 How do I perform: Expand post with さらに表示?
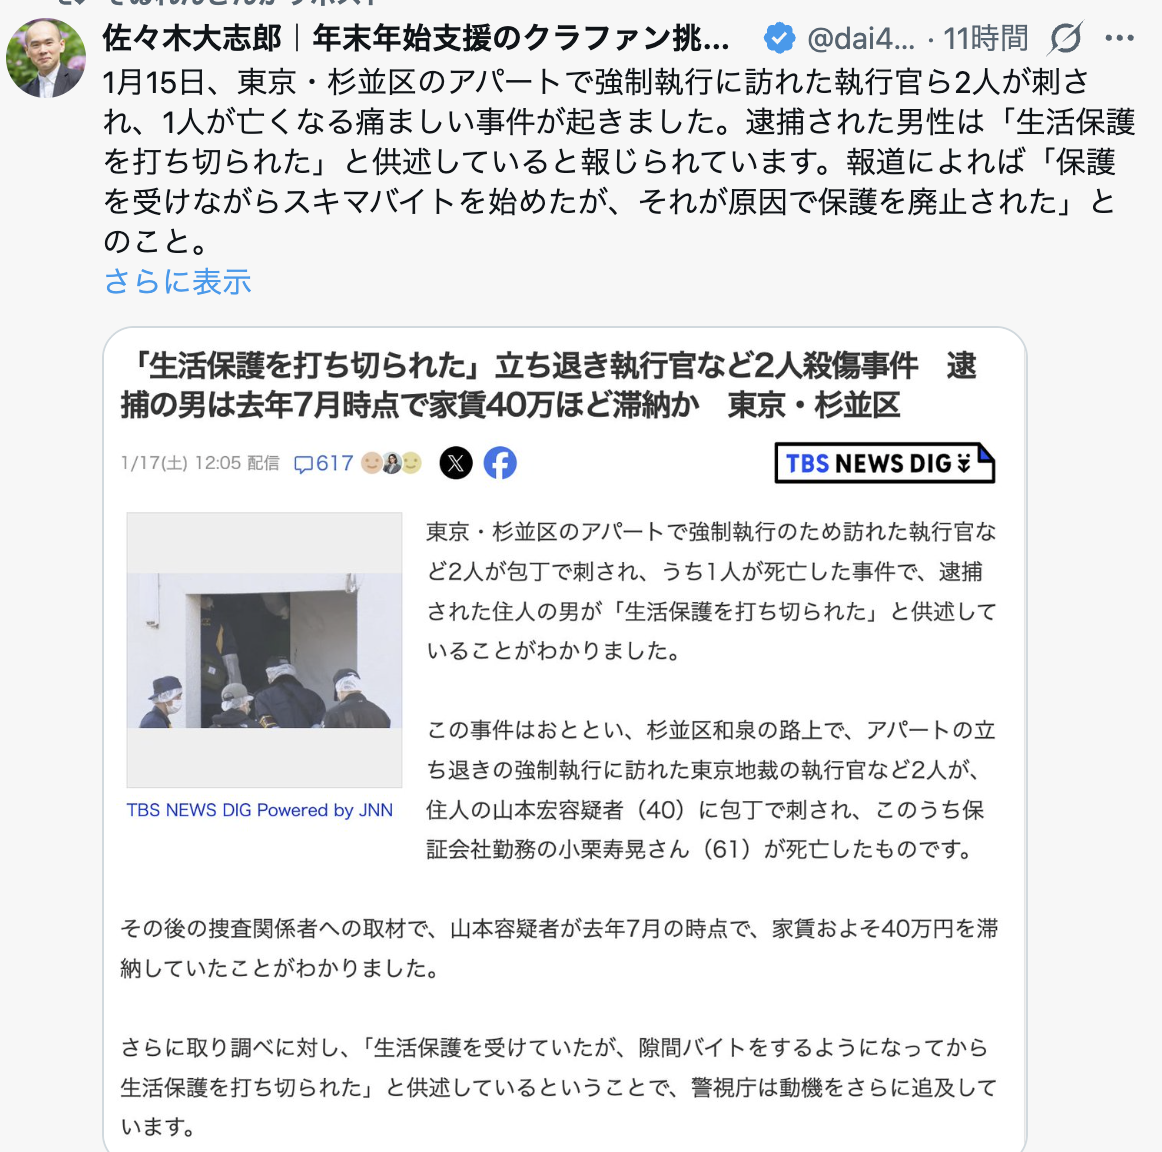[x=177, y=282]
